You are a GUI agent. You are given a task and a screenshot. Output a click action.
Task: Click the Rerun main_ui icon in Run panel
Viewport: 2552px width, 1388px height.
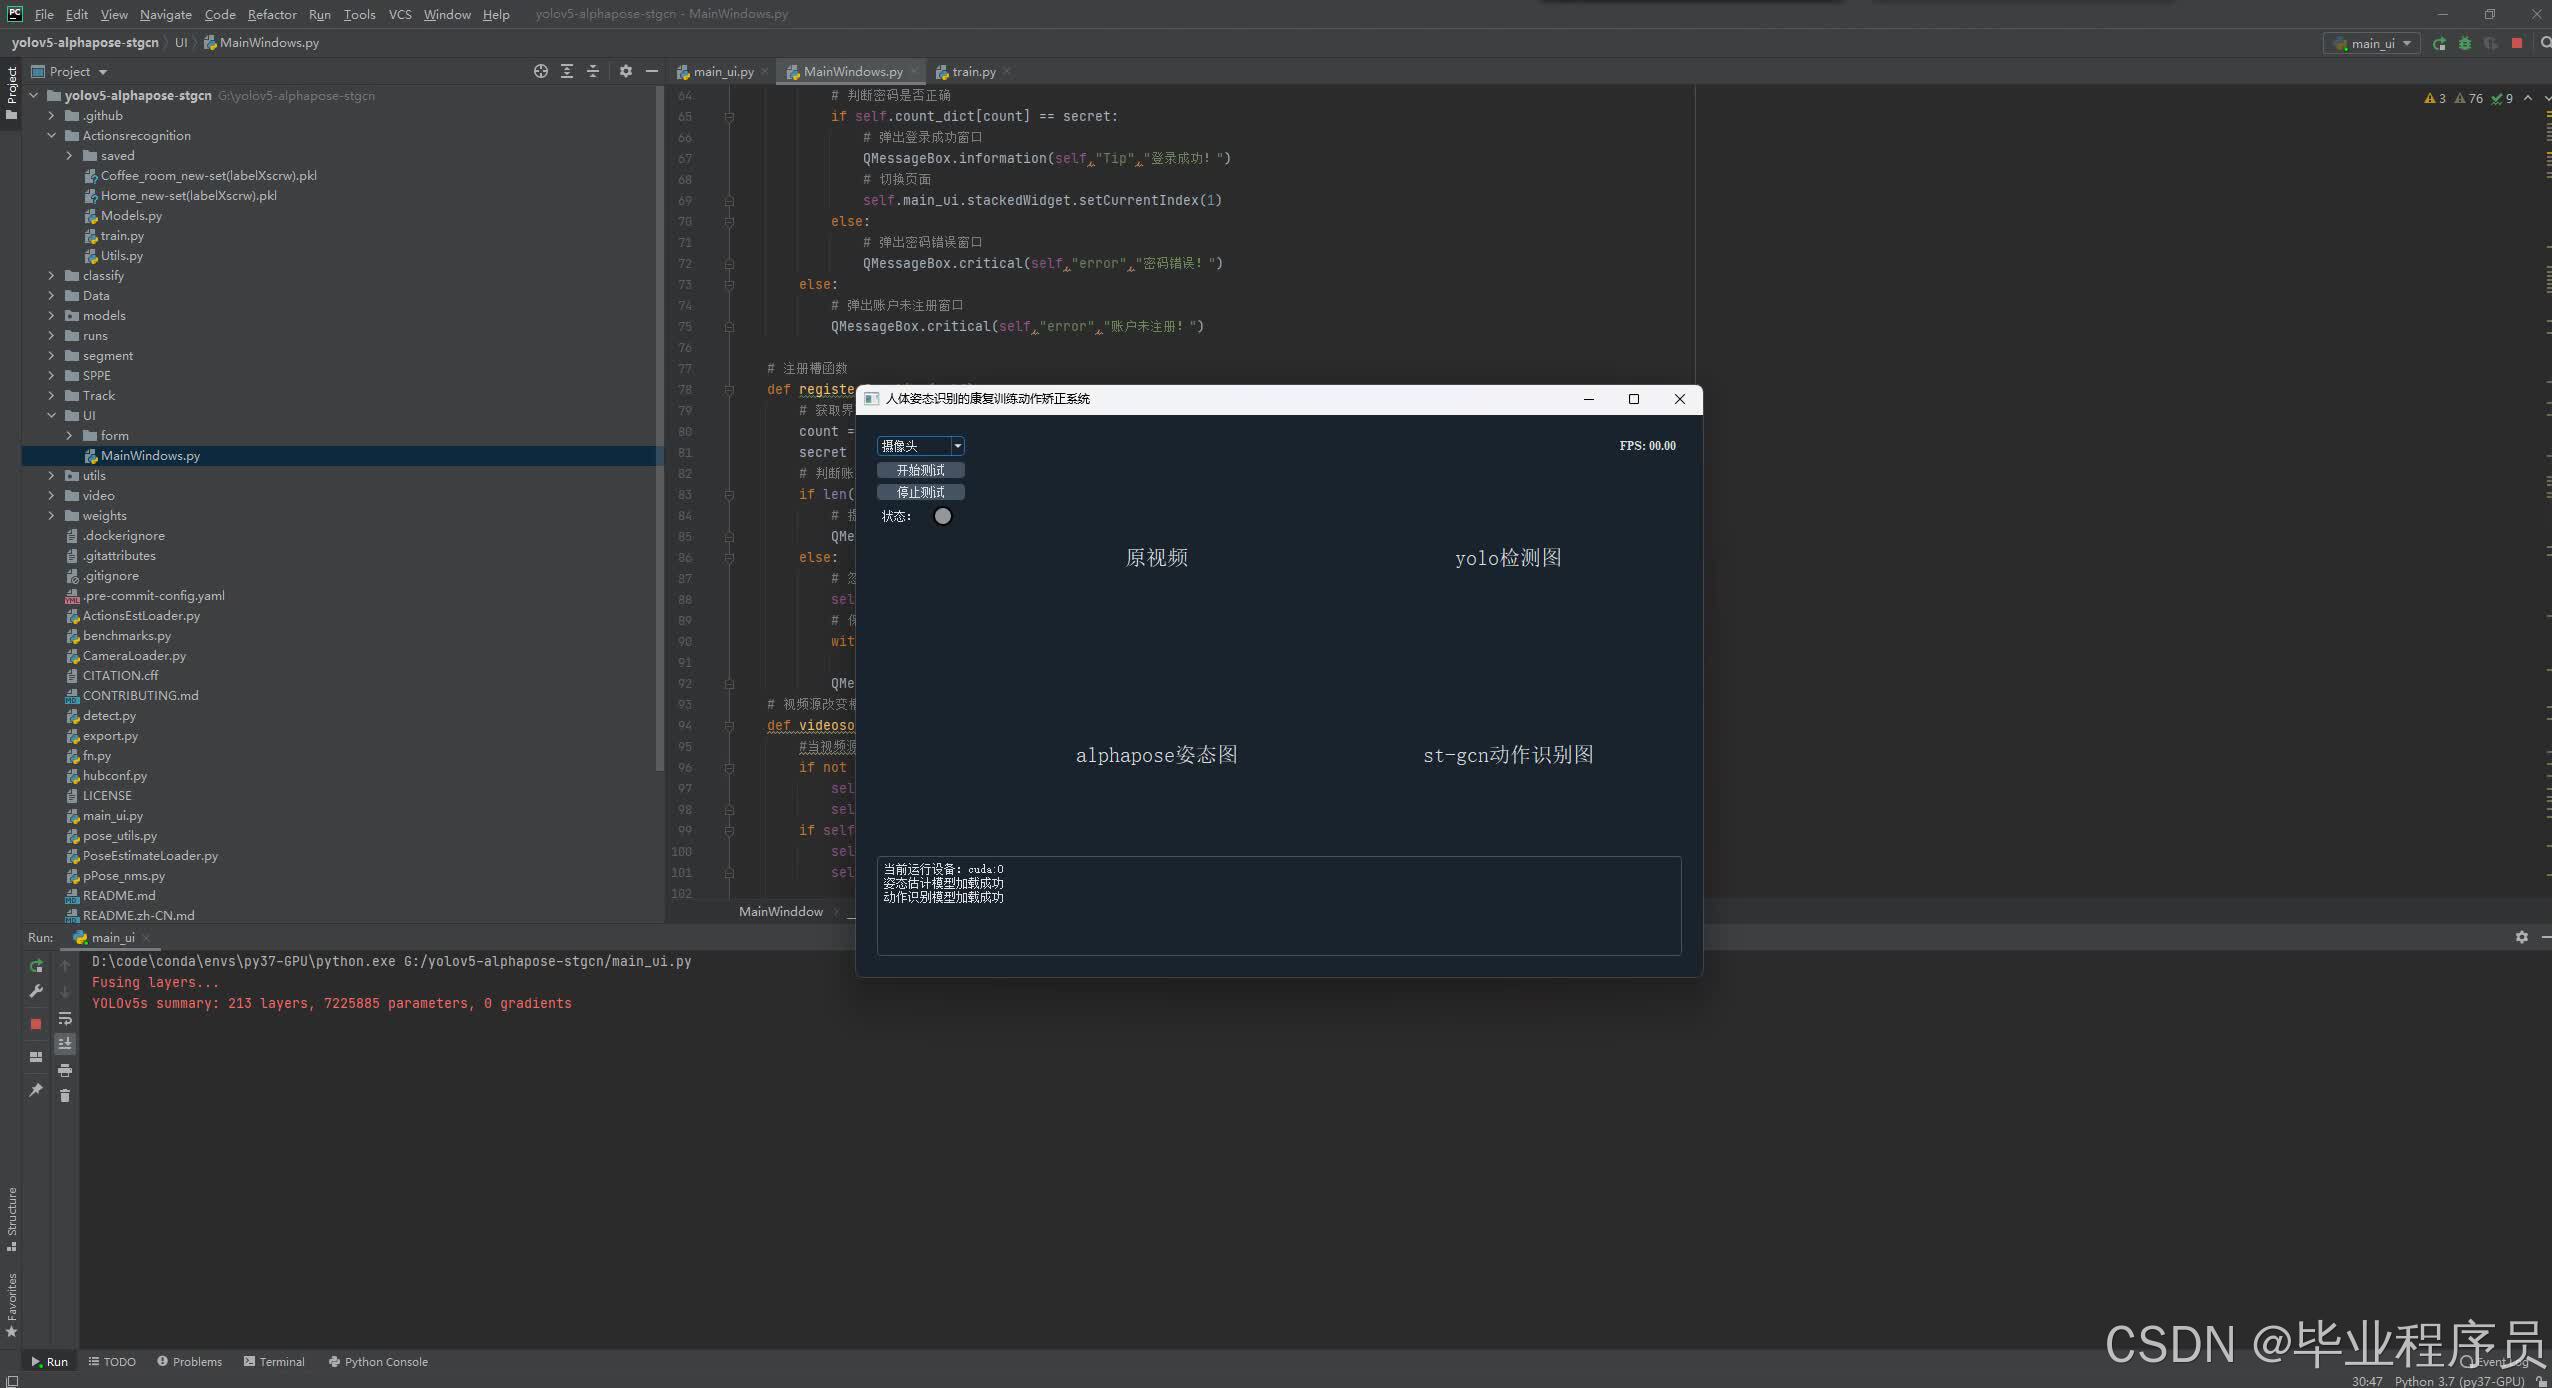coord(36,966)
